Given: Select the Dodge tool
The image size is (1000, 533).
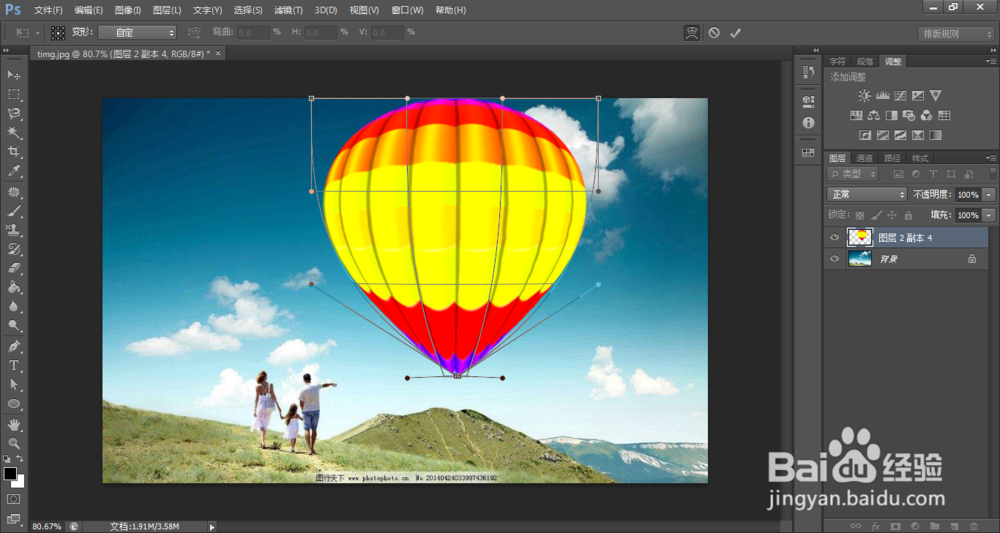Looking at the screenshot, I should pos(14,325).
